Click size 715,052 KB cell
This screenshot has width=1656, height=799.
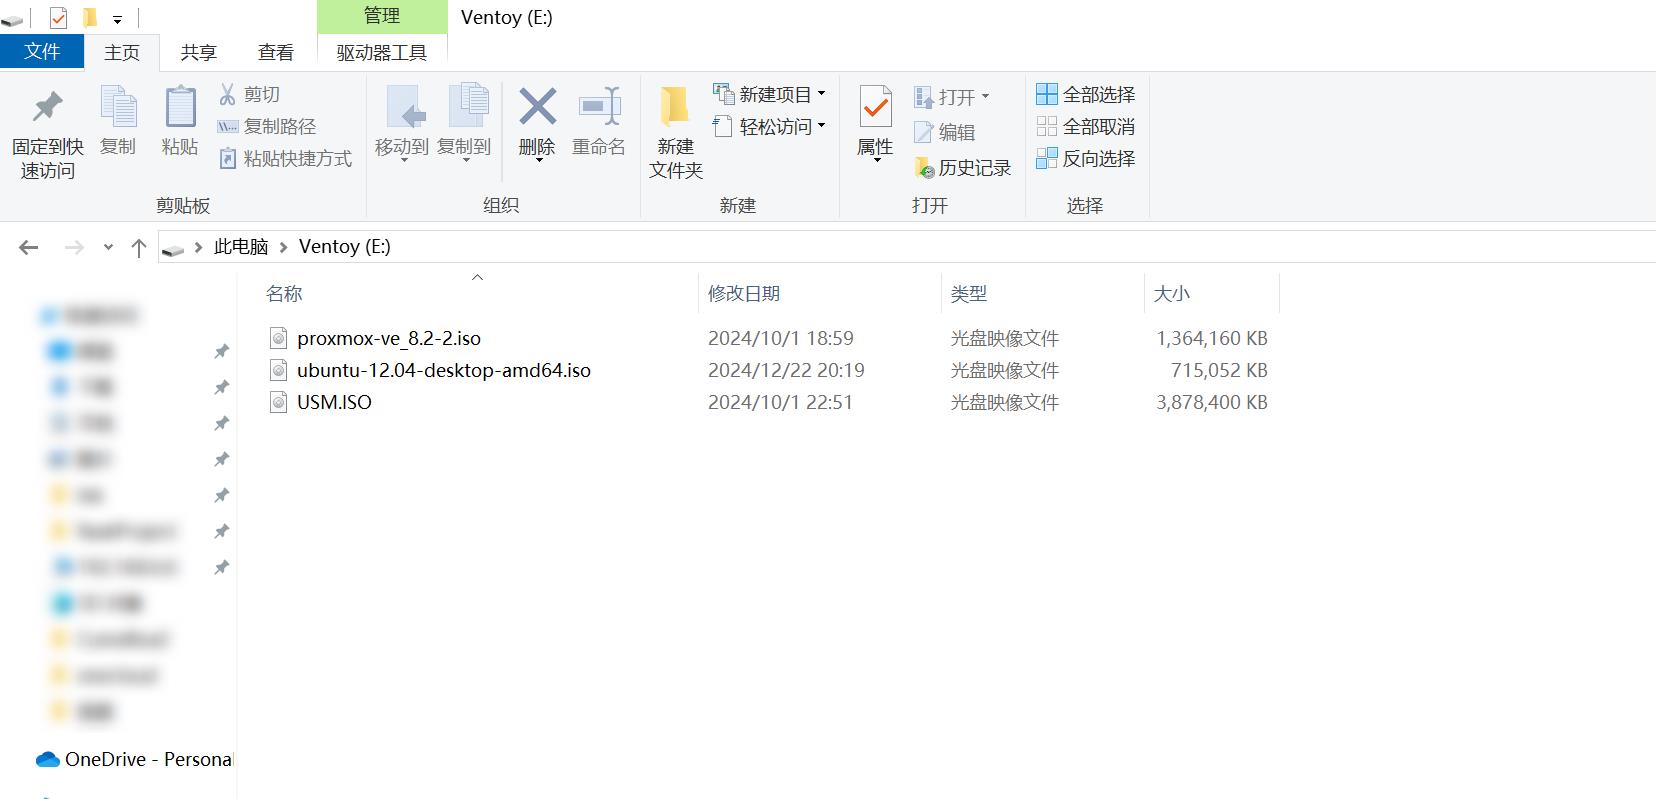point(1219,370)
